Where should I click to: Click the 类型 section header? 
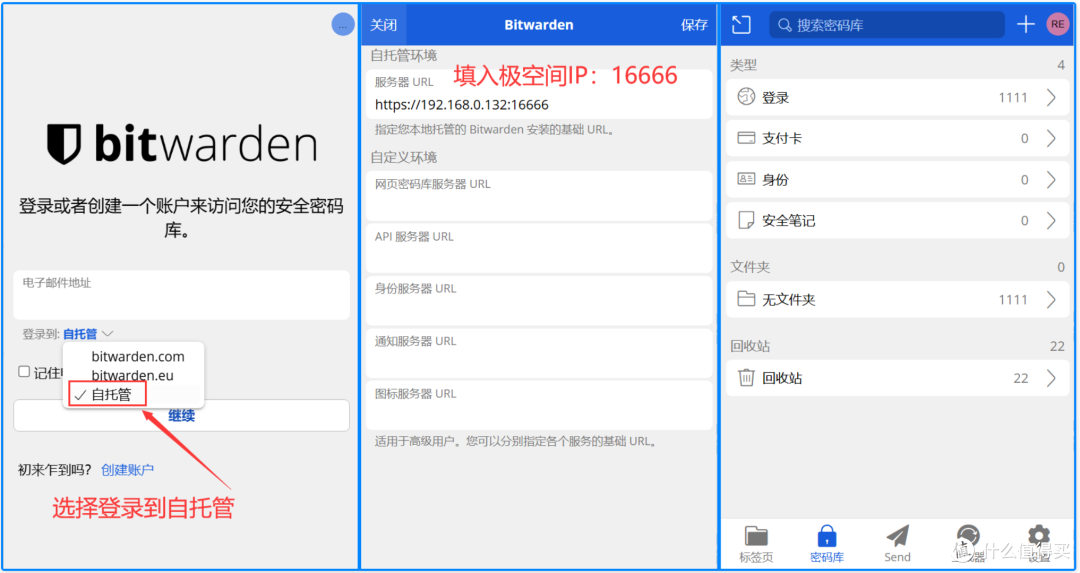click(x=743, y=65)
